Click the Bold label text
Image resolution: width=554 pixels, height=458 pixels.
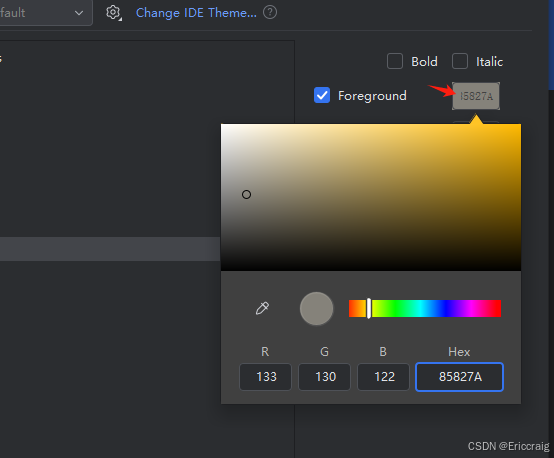coord(424,61)
